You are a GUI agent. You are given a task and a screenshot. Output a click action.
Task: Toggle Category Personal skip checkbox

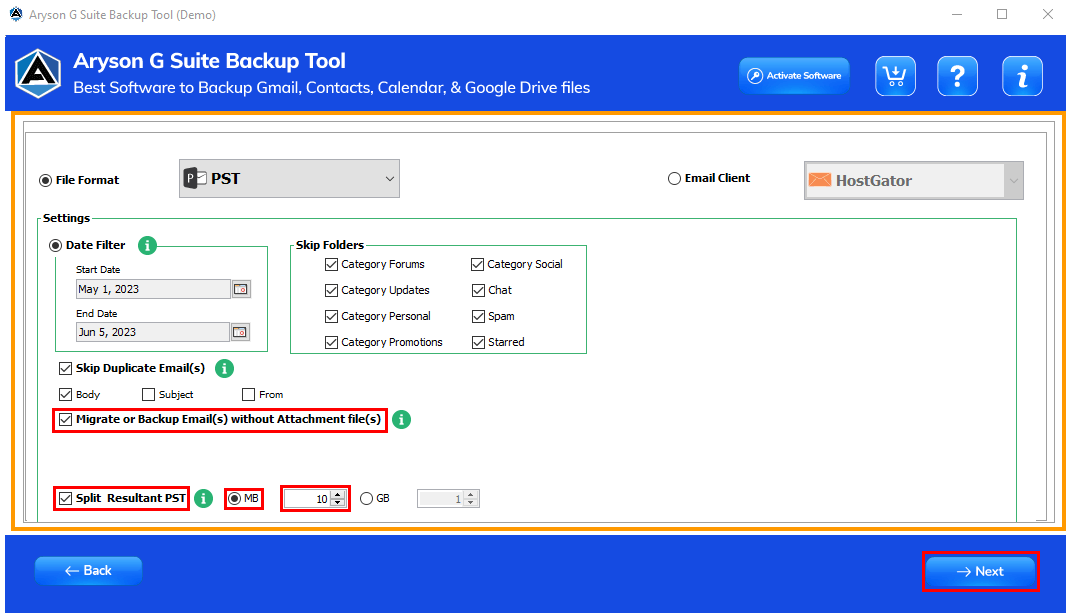(332, 317)
